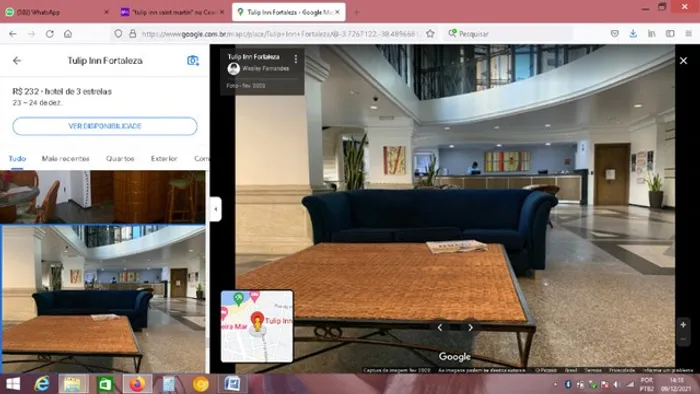The width and height of the screenshot is (700, 394).
Task: Click the VER DISPONIBILIDADE button
Action: pyautogui.click(x=105, y=126)
